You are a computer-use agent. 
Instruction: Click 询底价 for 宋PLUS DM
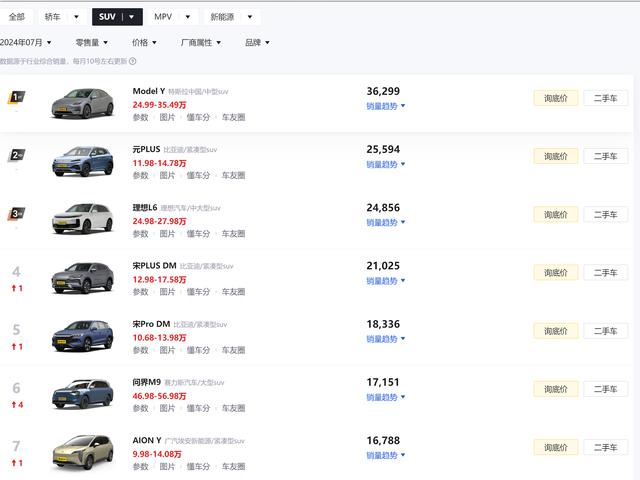pyautogui.click(x=556, y=272)
